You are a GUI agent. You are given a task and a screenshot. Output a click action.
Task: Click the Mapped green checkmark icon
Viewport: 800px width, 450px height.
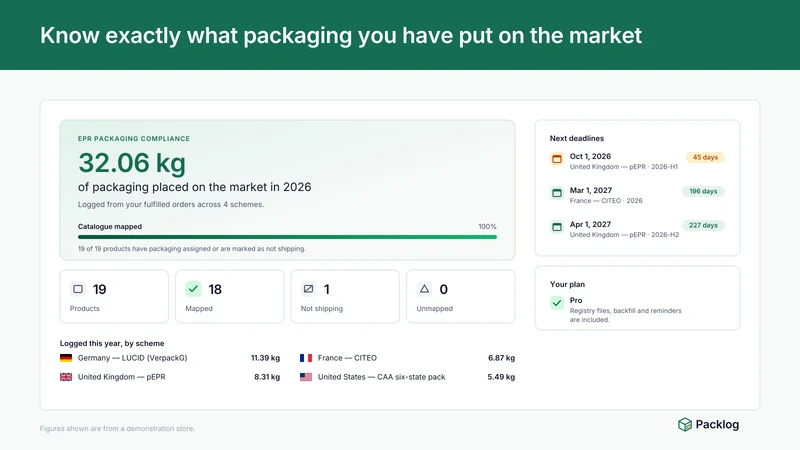coord(193,289)
